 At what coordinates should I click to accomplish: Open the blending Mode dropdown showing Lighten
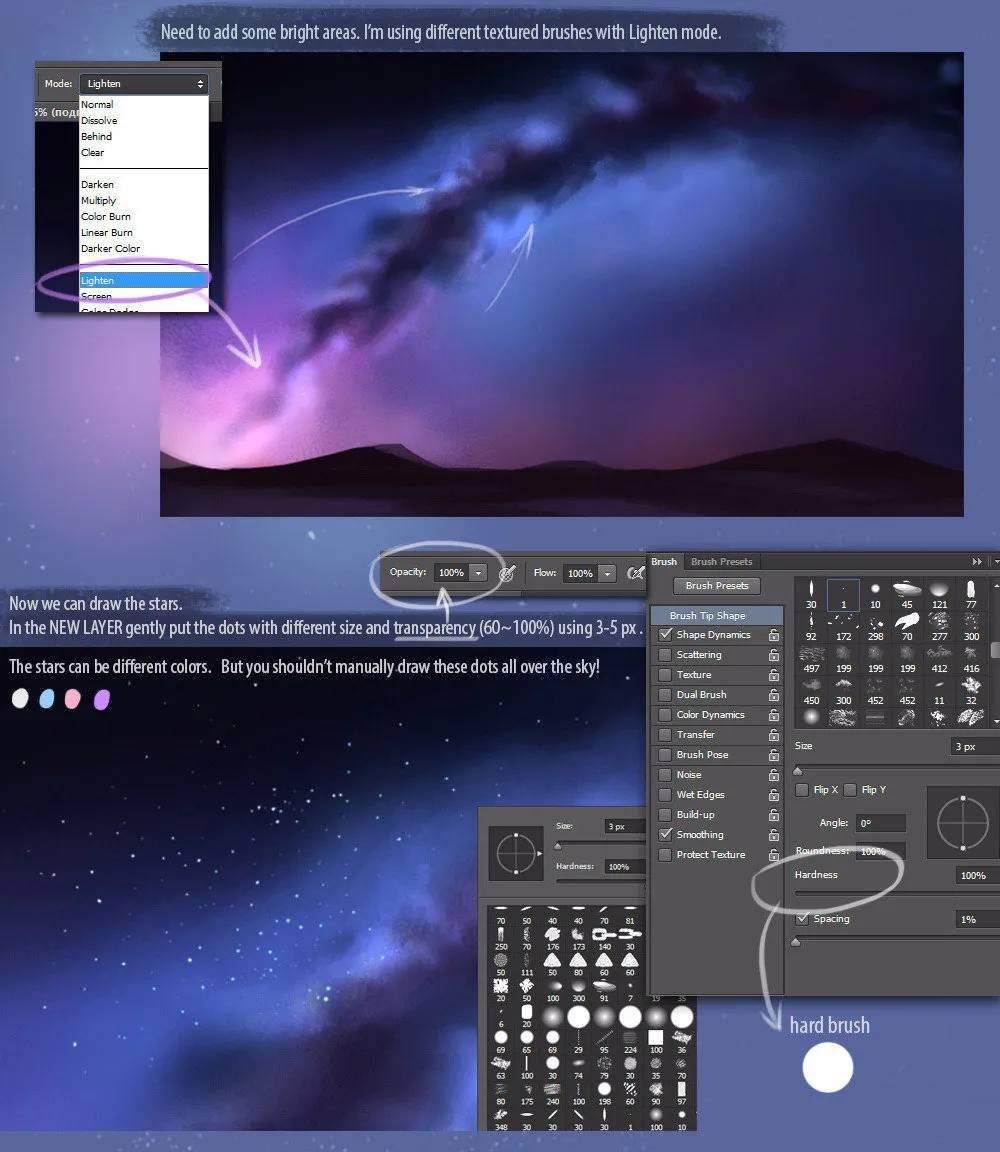144,84
